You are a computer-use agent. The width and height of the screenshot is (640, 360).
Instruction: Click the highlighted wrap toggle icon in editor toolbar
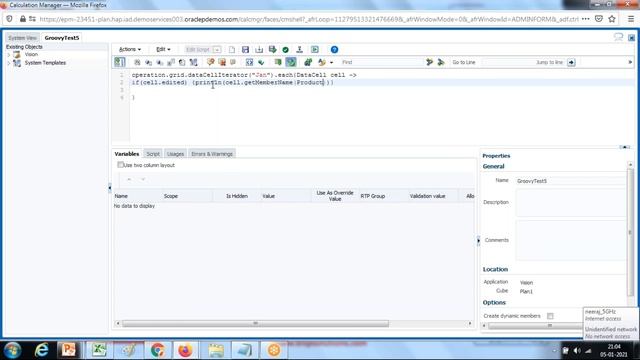click(x=291, y=62)
